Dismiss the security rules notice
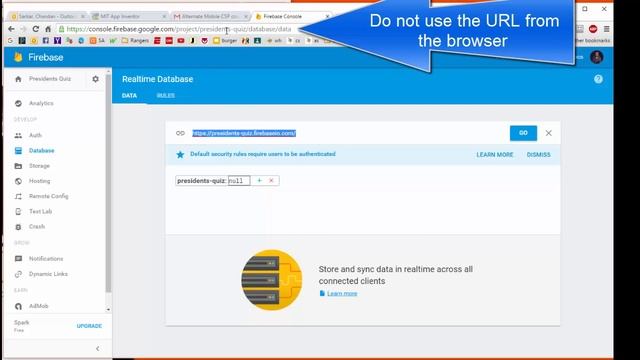The height and width of the screenshot is (360, 640). click(538, 155)
